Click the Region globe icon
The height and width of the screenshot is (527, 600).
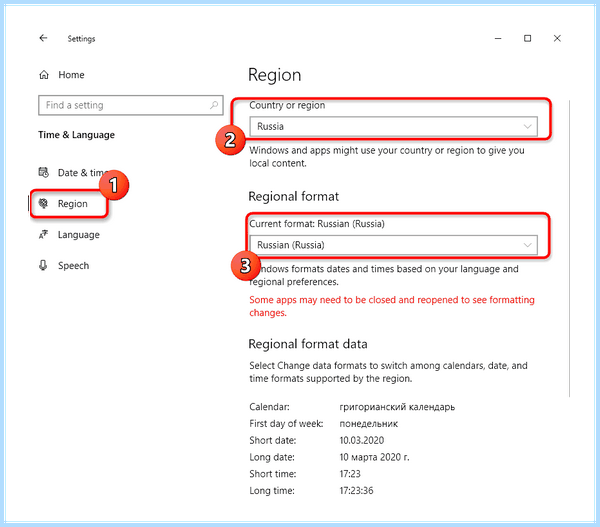coord(44,203)
